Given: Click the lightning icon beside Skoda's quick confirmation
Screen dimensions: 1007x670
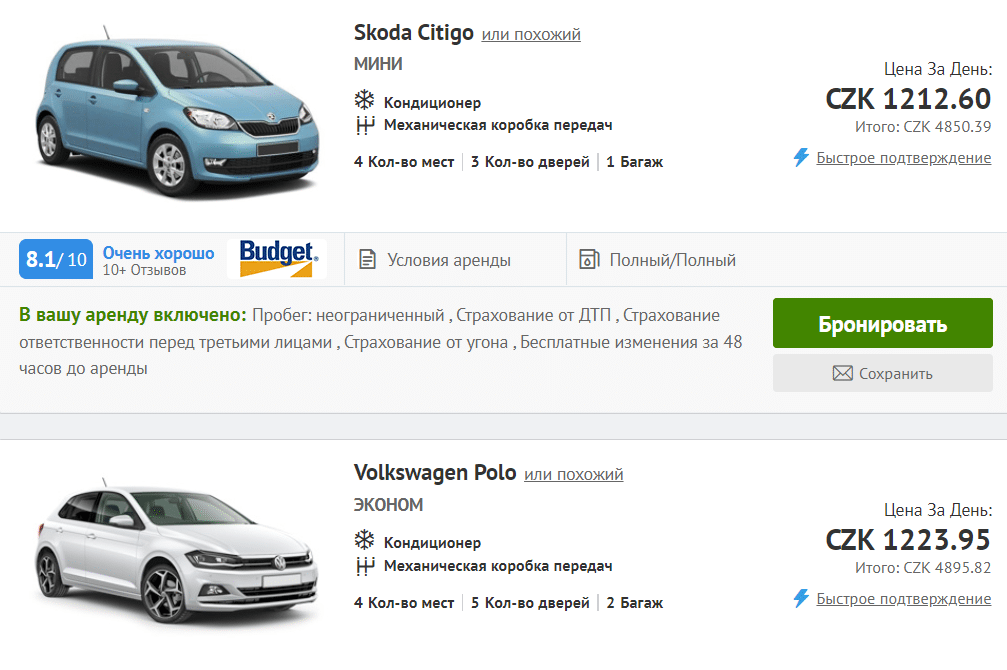Looking at the screenshot, I should click(x=799, y=158).
